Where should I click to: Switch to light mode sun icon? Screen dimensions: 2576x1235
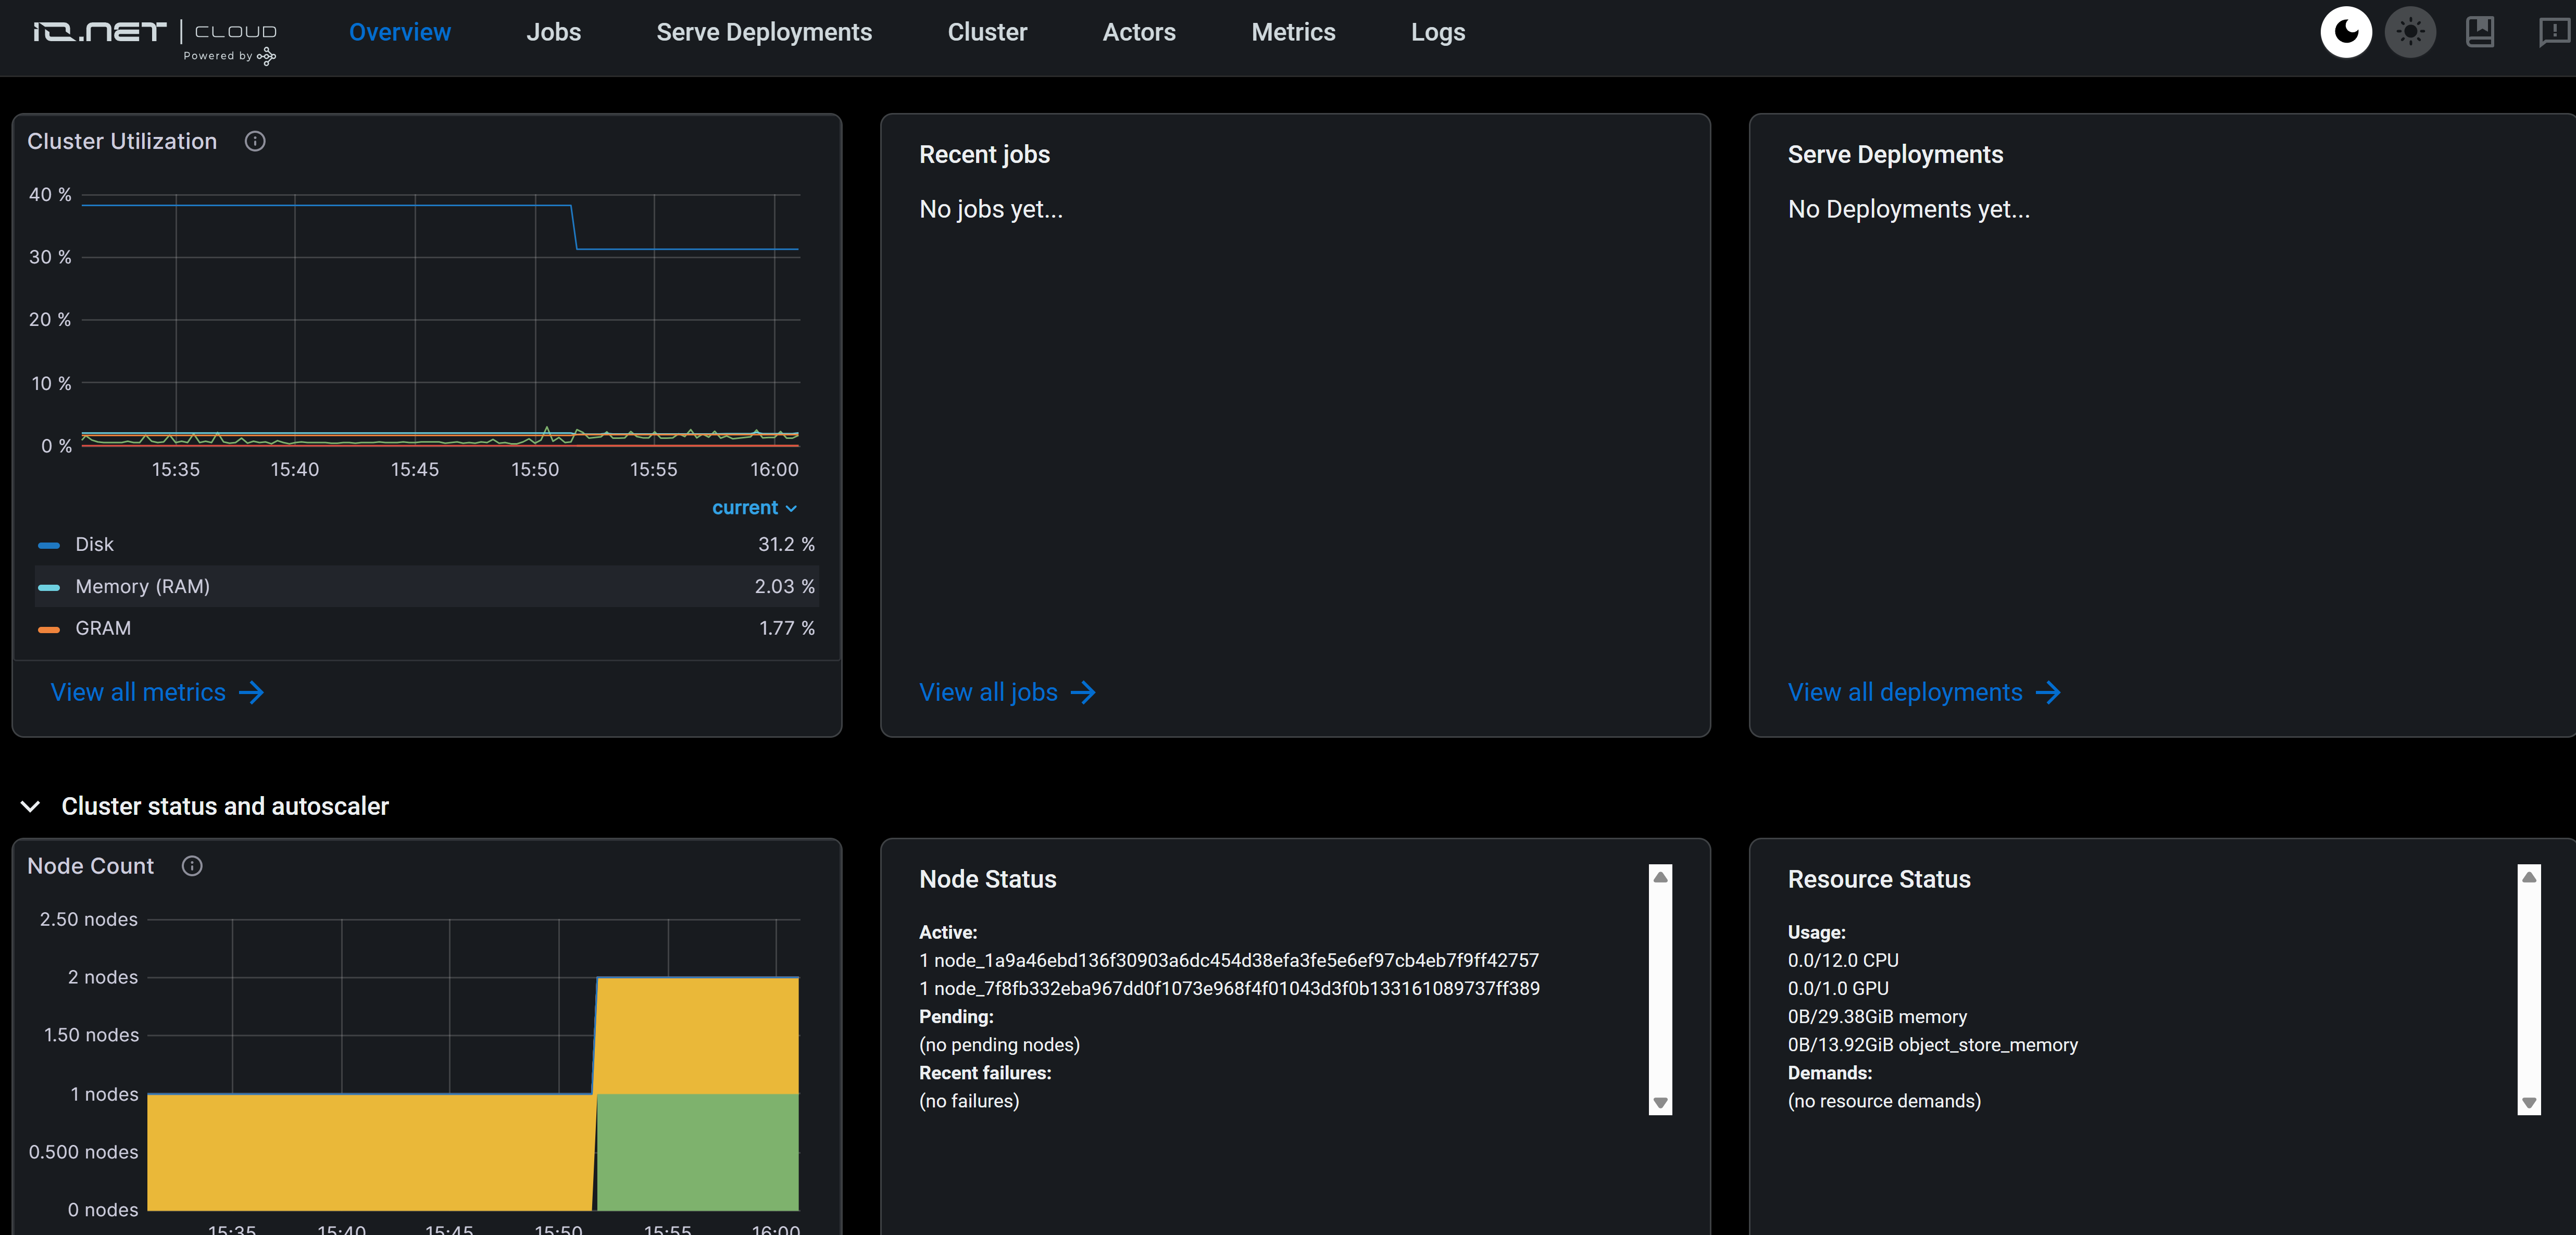(2410, 32)
